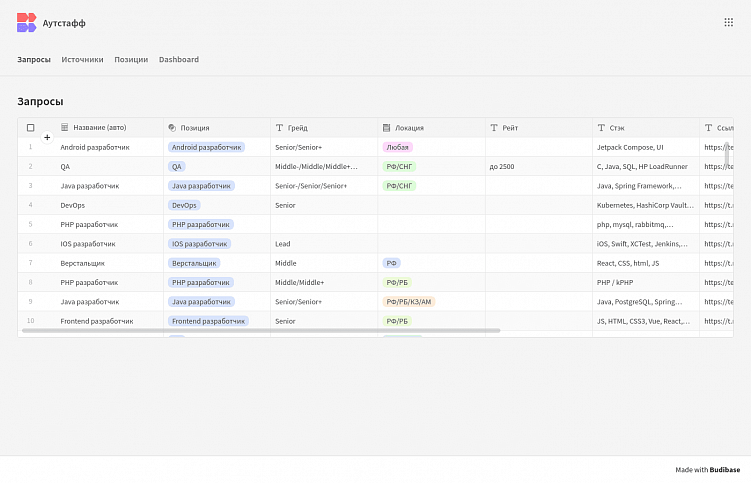Click the Android разработчик position tag
Screen dimensions: 751x483
(x=207, y=147)
